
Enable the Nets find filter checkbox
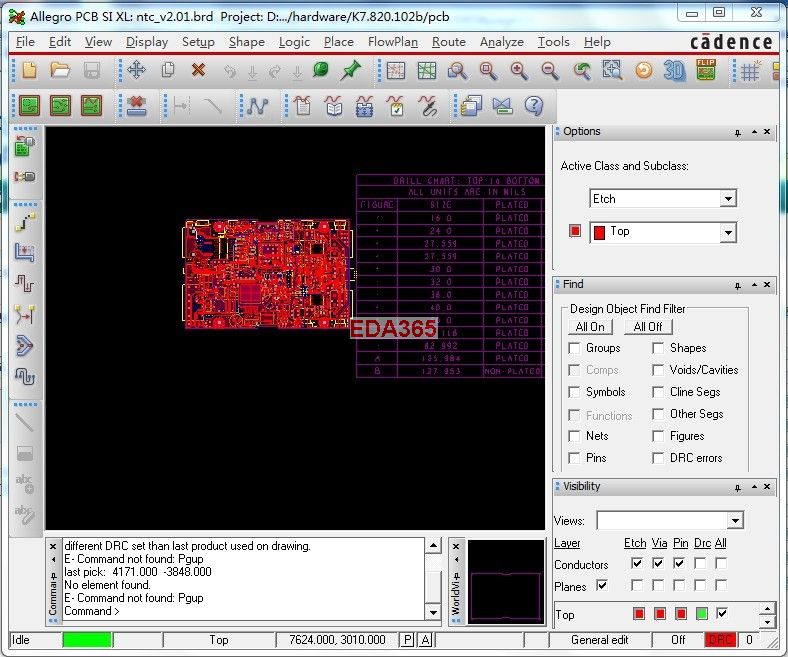574,436
